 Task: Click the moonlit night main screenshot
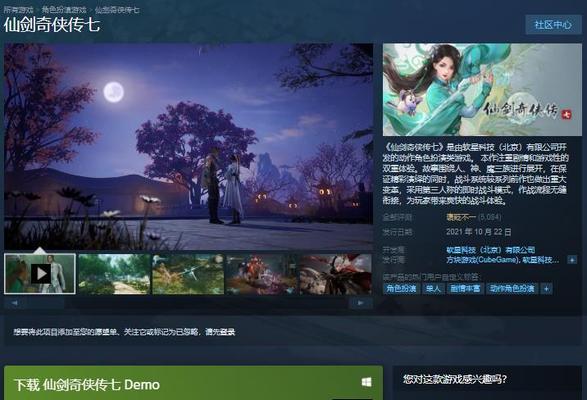pos(189,146)
